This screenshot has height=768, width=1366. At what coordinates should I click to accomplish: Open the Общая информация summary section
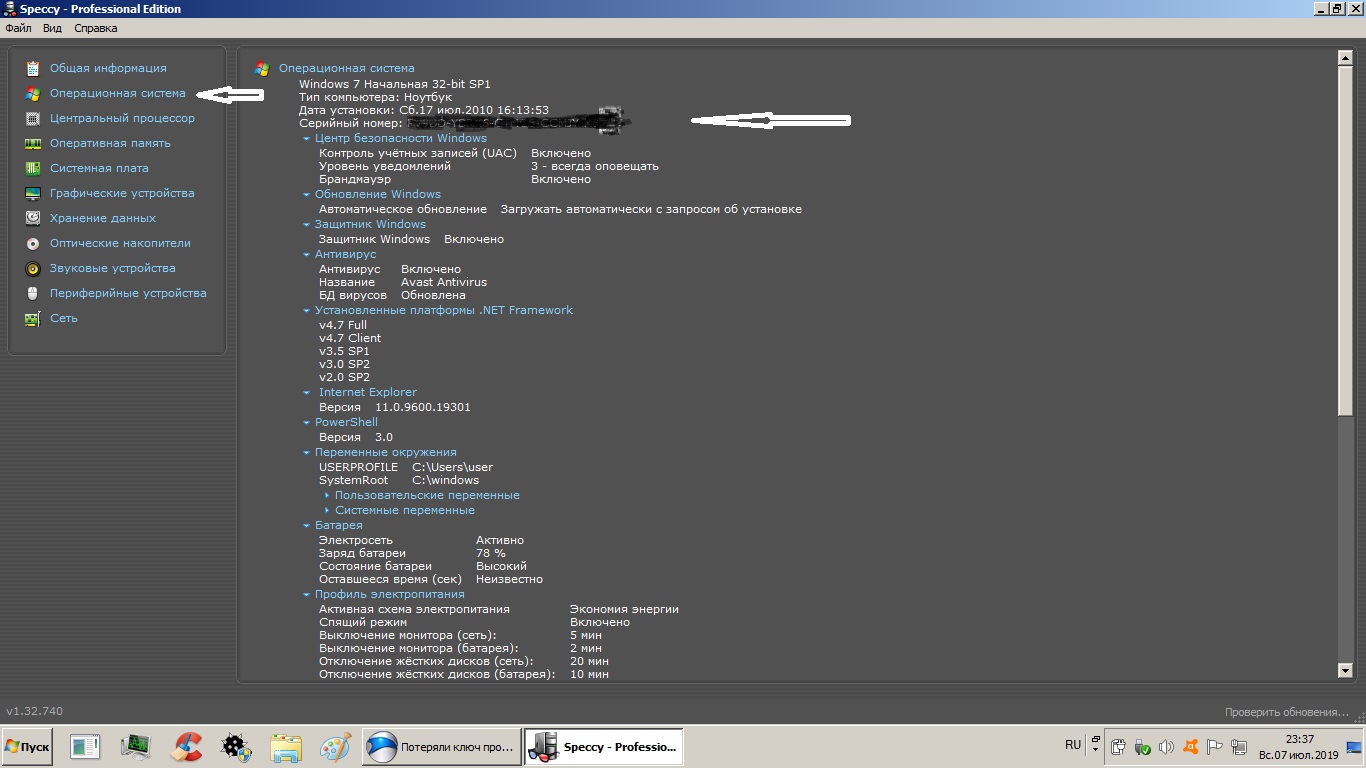(108, 68)
